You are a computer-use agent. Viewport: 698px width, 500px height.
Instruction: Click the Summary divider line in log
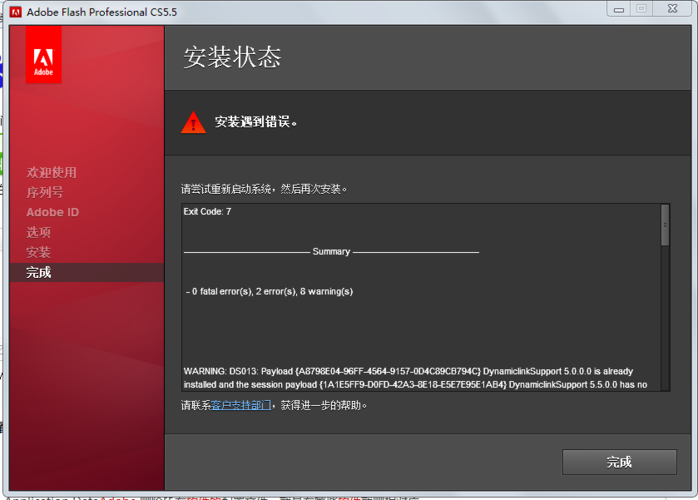click(x=331, y=252)
